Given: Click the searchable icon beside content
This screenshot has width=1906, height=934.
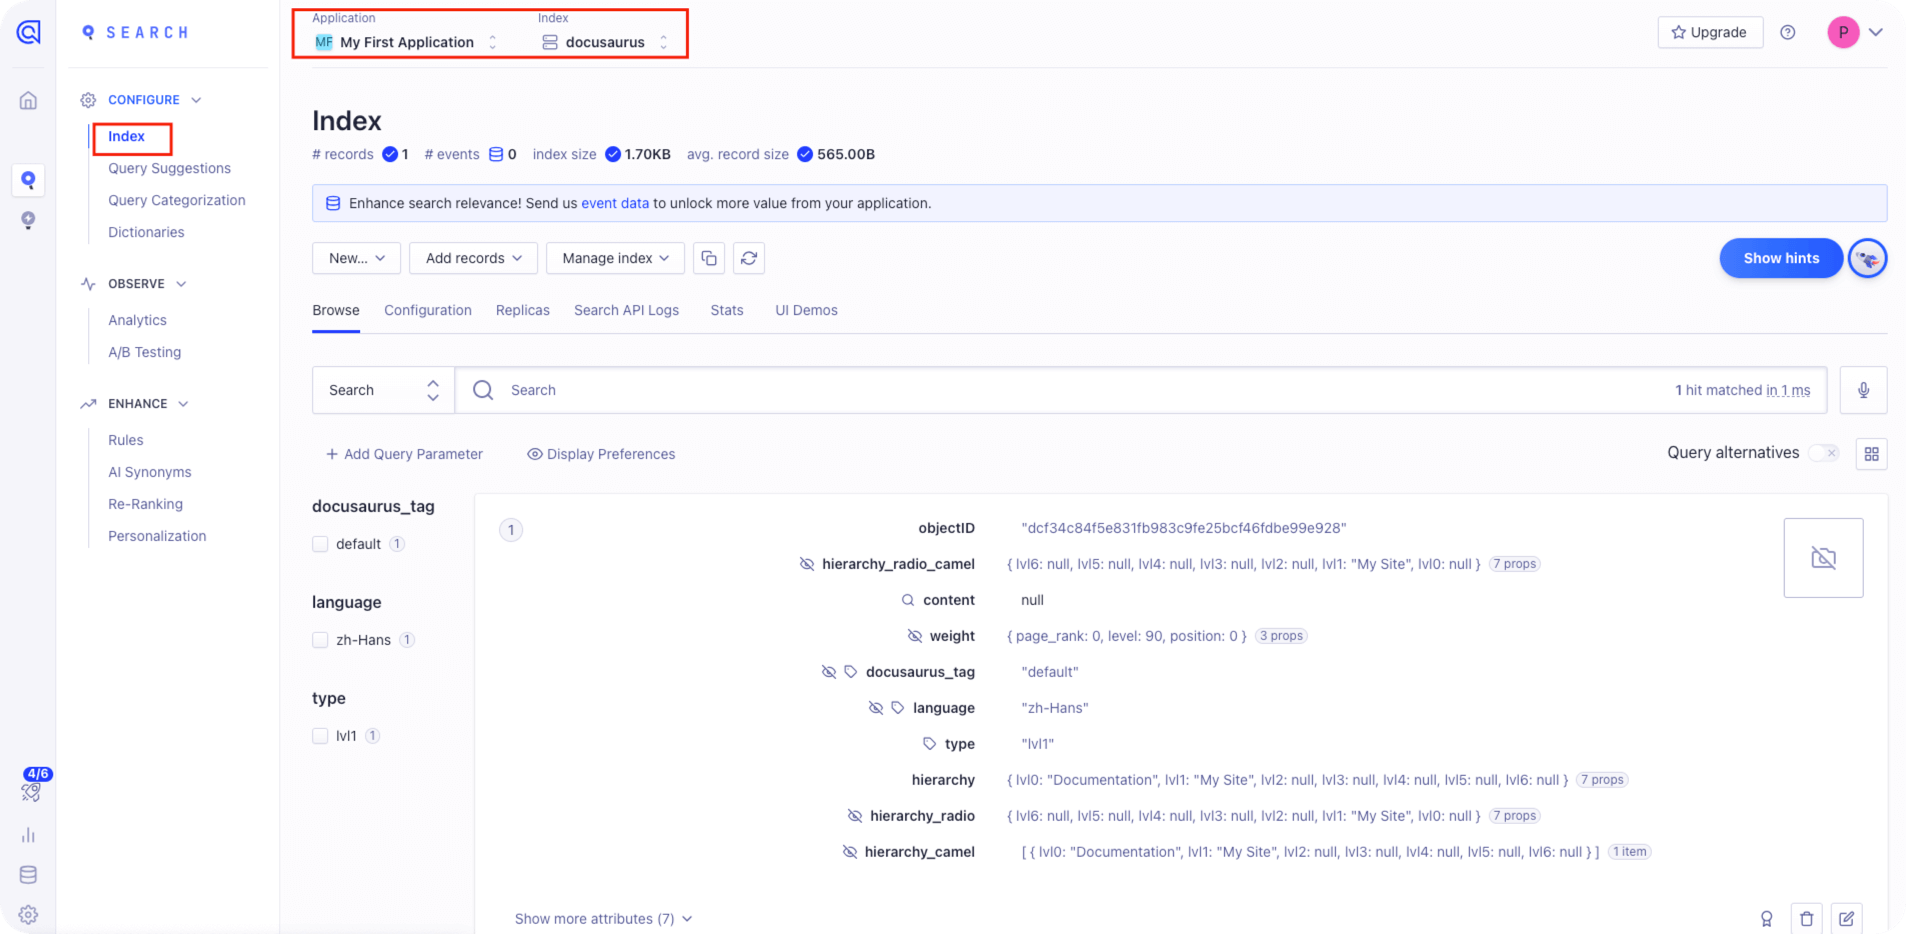Looking at the screenshot, I should (x=908, y=600).
